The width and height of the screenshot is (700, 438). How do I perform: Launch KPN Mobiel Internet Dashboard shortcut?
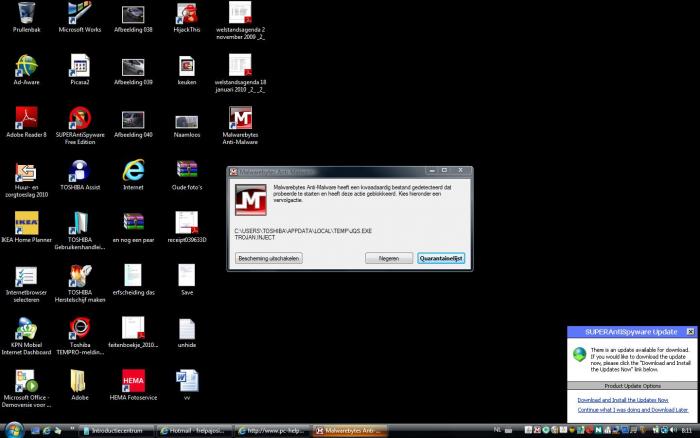coord(26,336)
